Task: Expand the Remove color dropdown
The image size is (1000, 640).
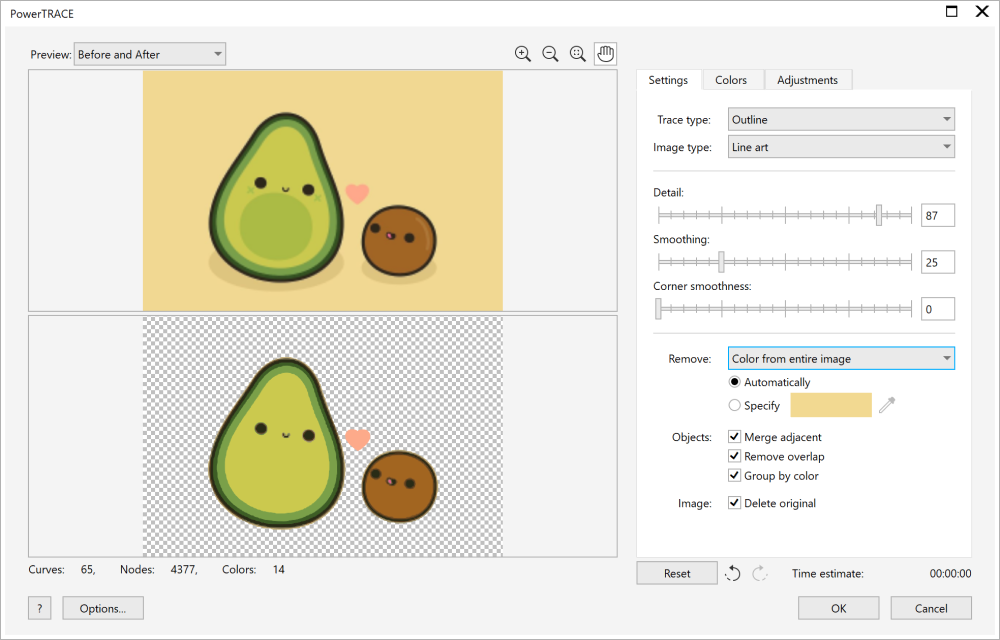Action: [841, 358]
